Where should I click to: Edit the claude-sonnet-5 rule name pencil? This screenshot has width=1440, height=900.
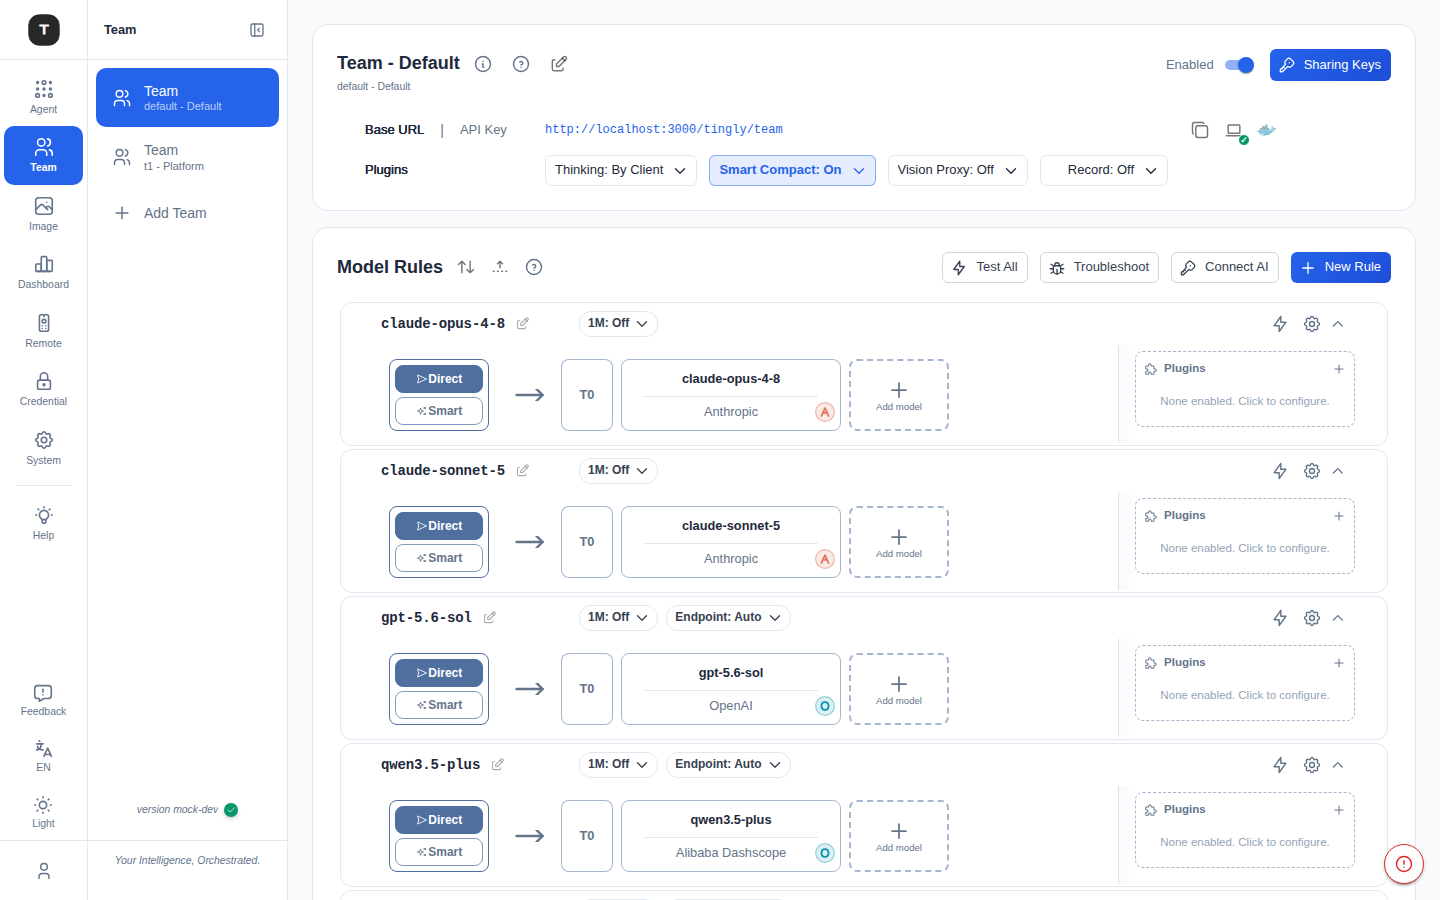[522, 470]
